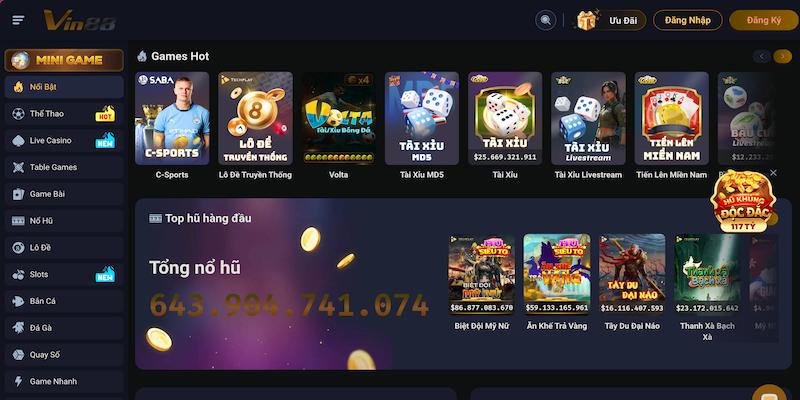Screen dimensions: 800x400
Task: Click the Live Casino spade icon
Action: (18, 141)
